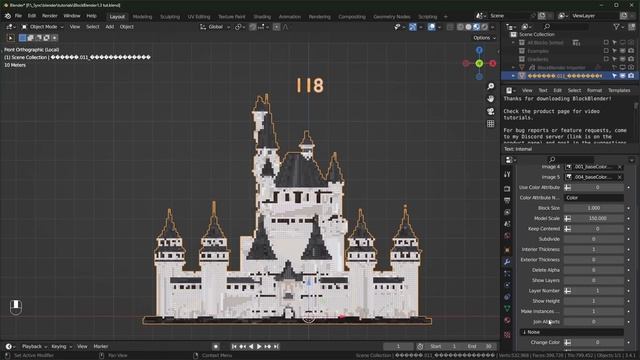Switch to rendered viewport shading

tap(484, 27)
